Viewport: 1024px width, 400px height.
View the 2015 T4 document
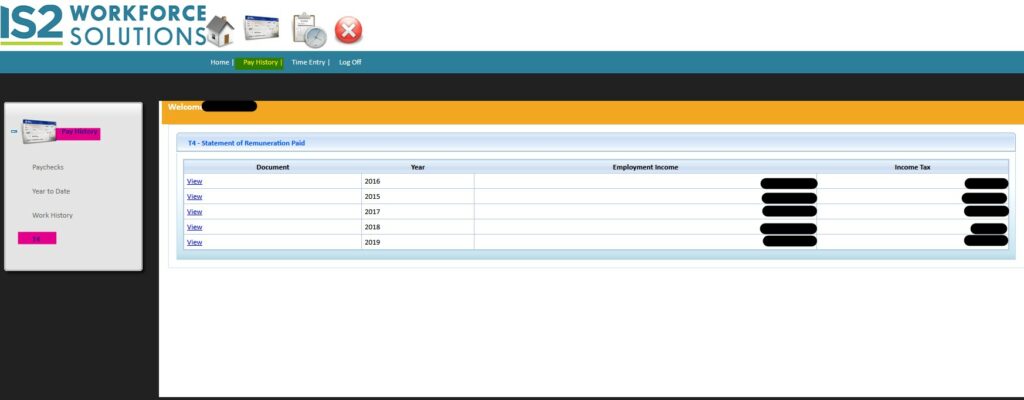[x=194, y=196]
